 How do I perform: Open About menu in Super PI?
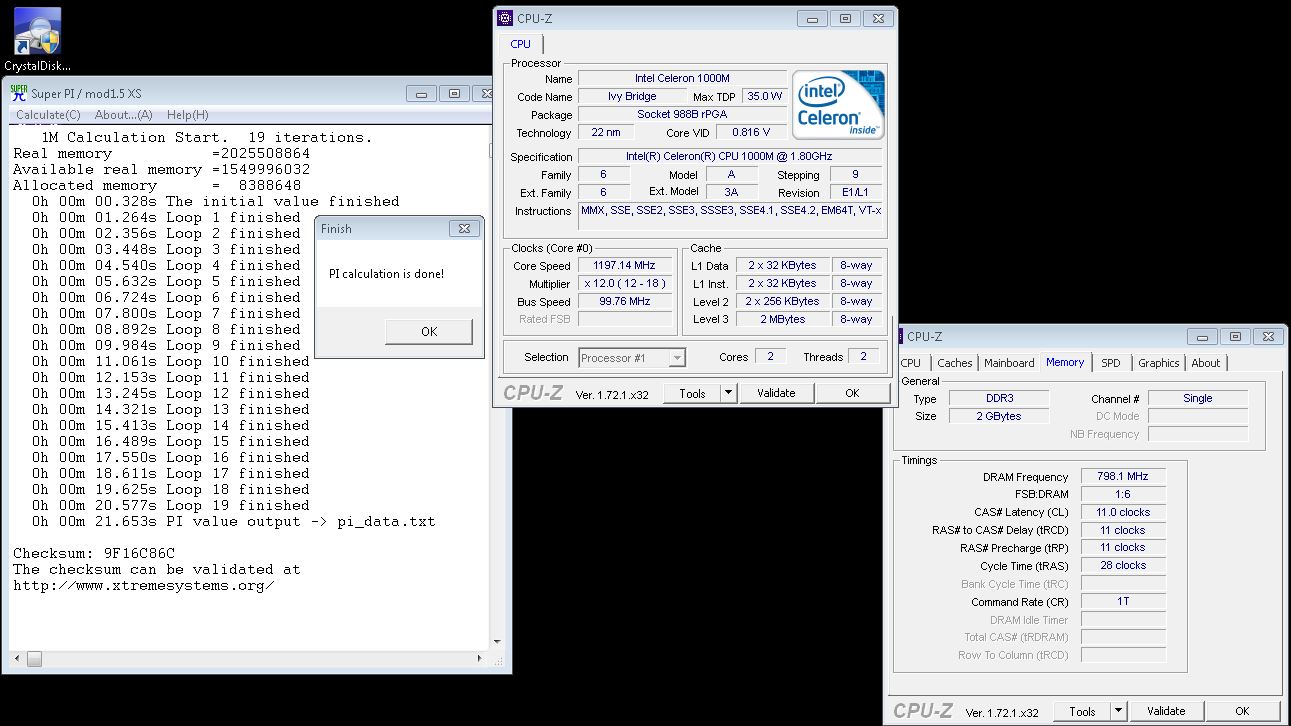click(123, 115)
